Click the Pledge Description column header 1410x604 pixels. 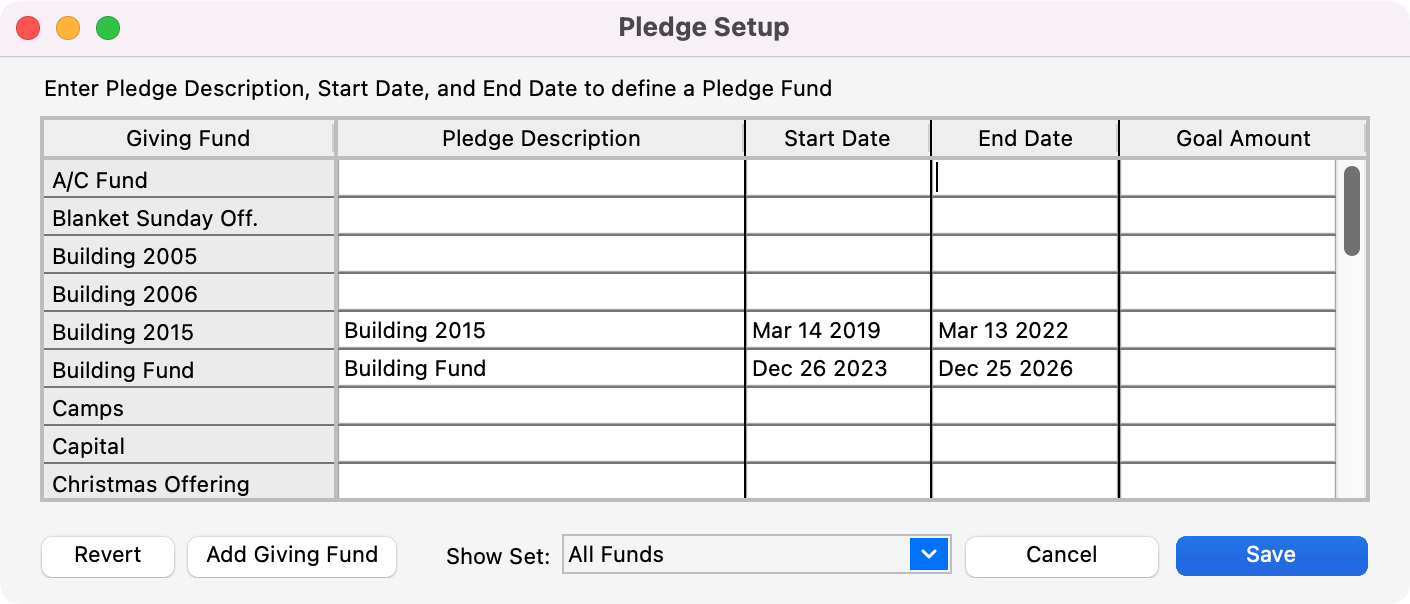(540, 138)
